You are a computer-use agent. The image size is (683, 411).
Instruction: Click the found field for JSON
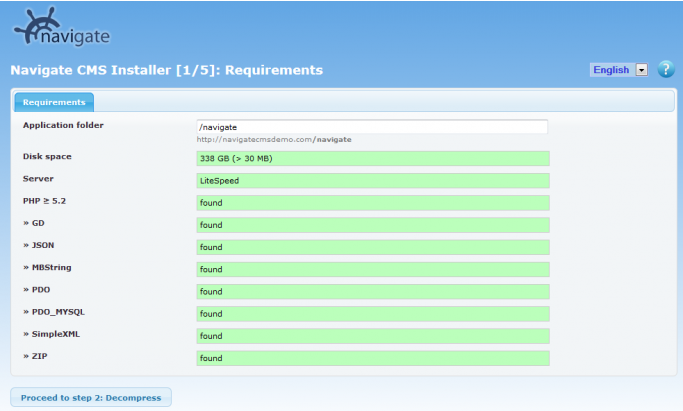(373, 247)
